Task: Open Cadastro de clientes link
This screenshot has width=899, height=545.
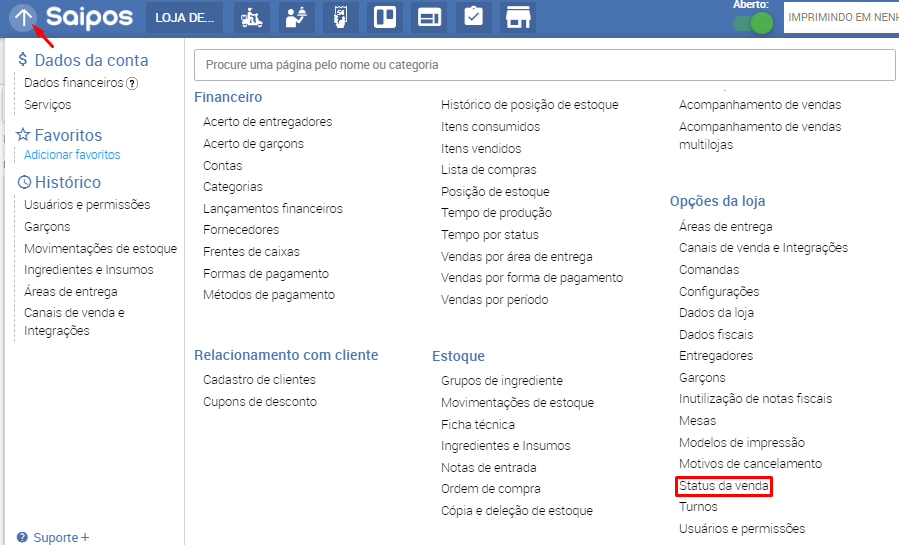Action: click(259, 380)
